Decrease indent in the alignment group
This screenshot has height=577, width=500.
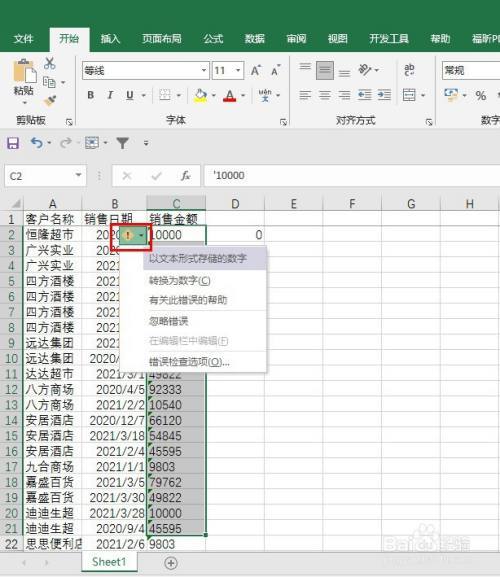click(365, 95)
